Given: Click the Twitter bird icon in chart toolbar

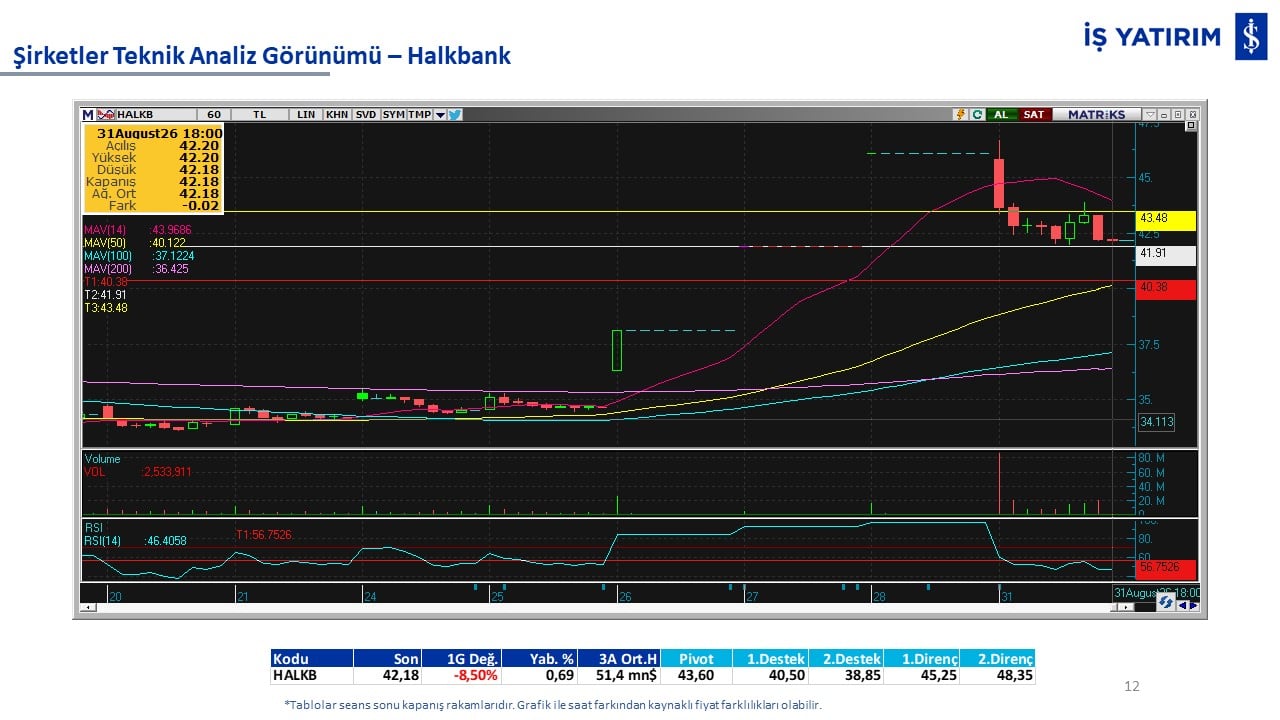Looking at the screenshot, I should tap(454, 114).
